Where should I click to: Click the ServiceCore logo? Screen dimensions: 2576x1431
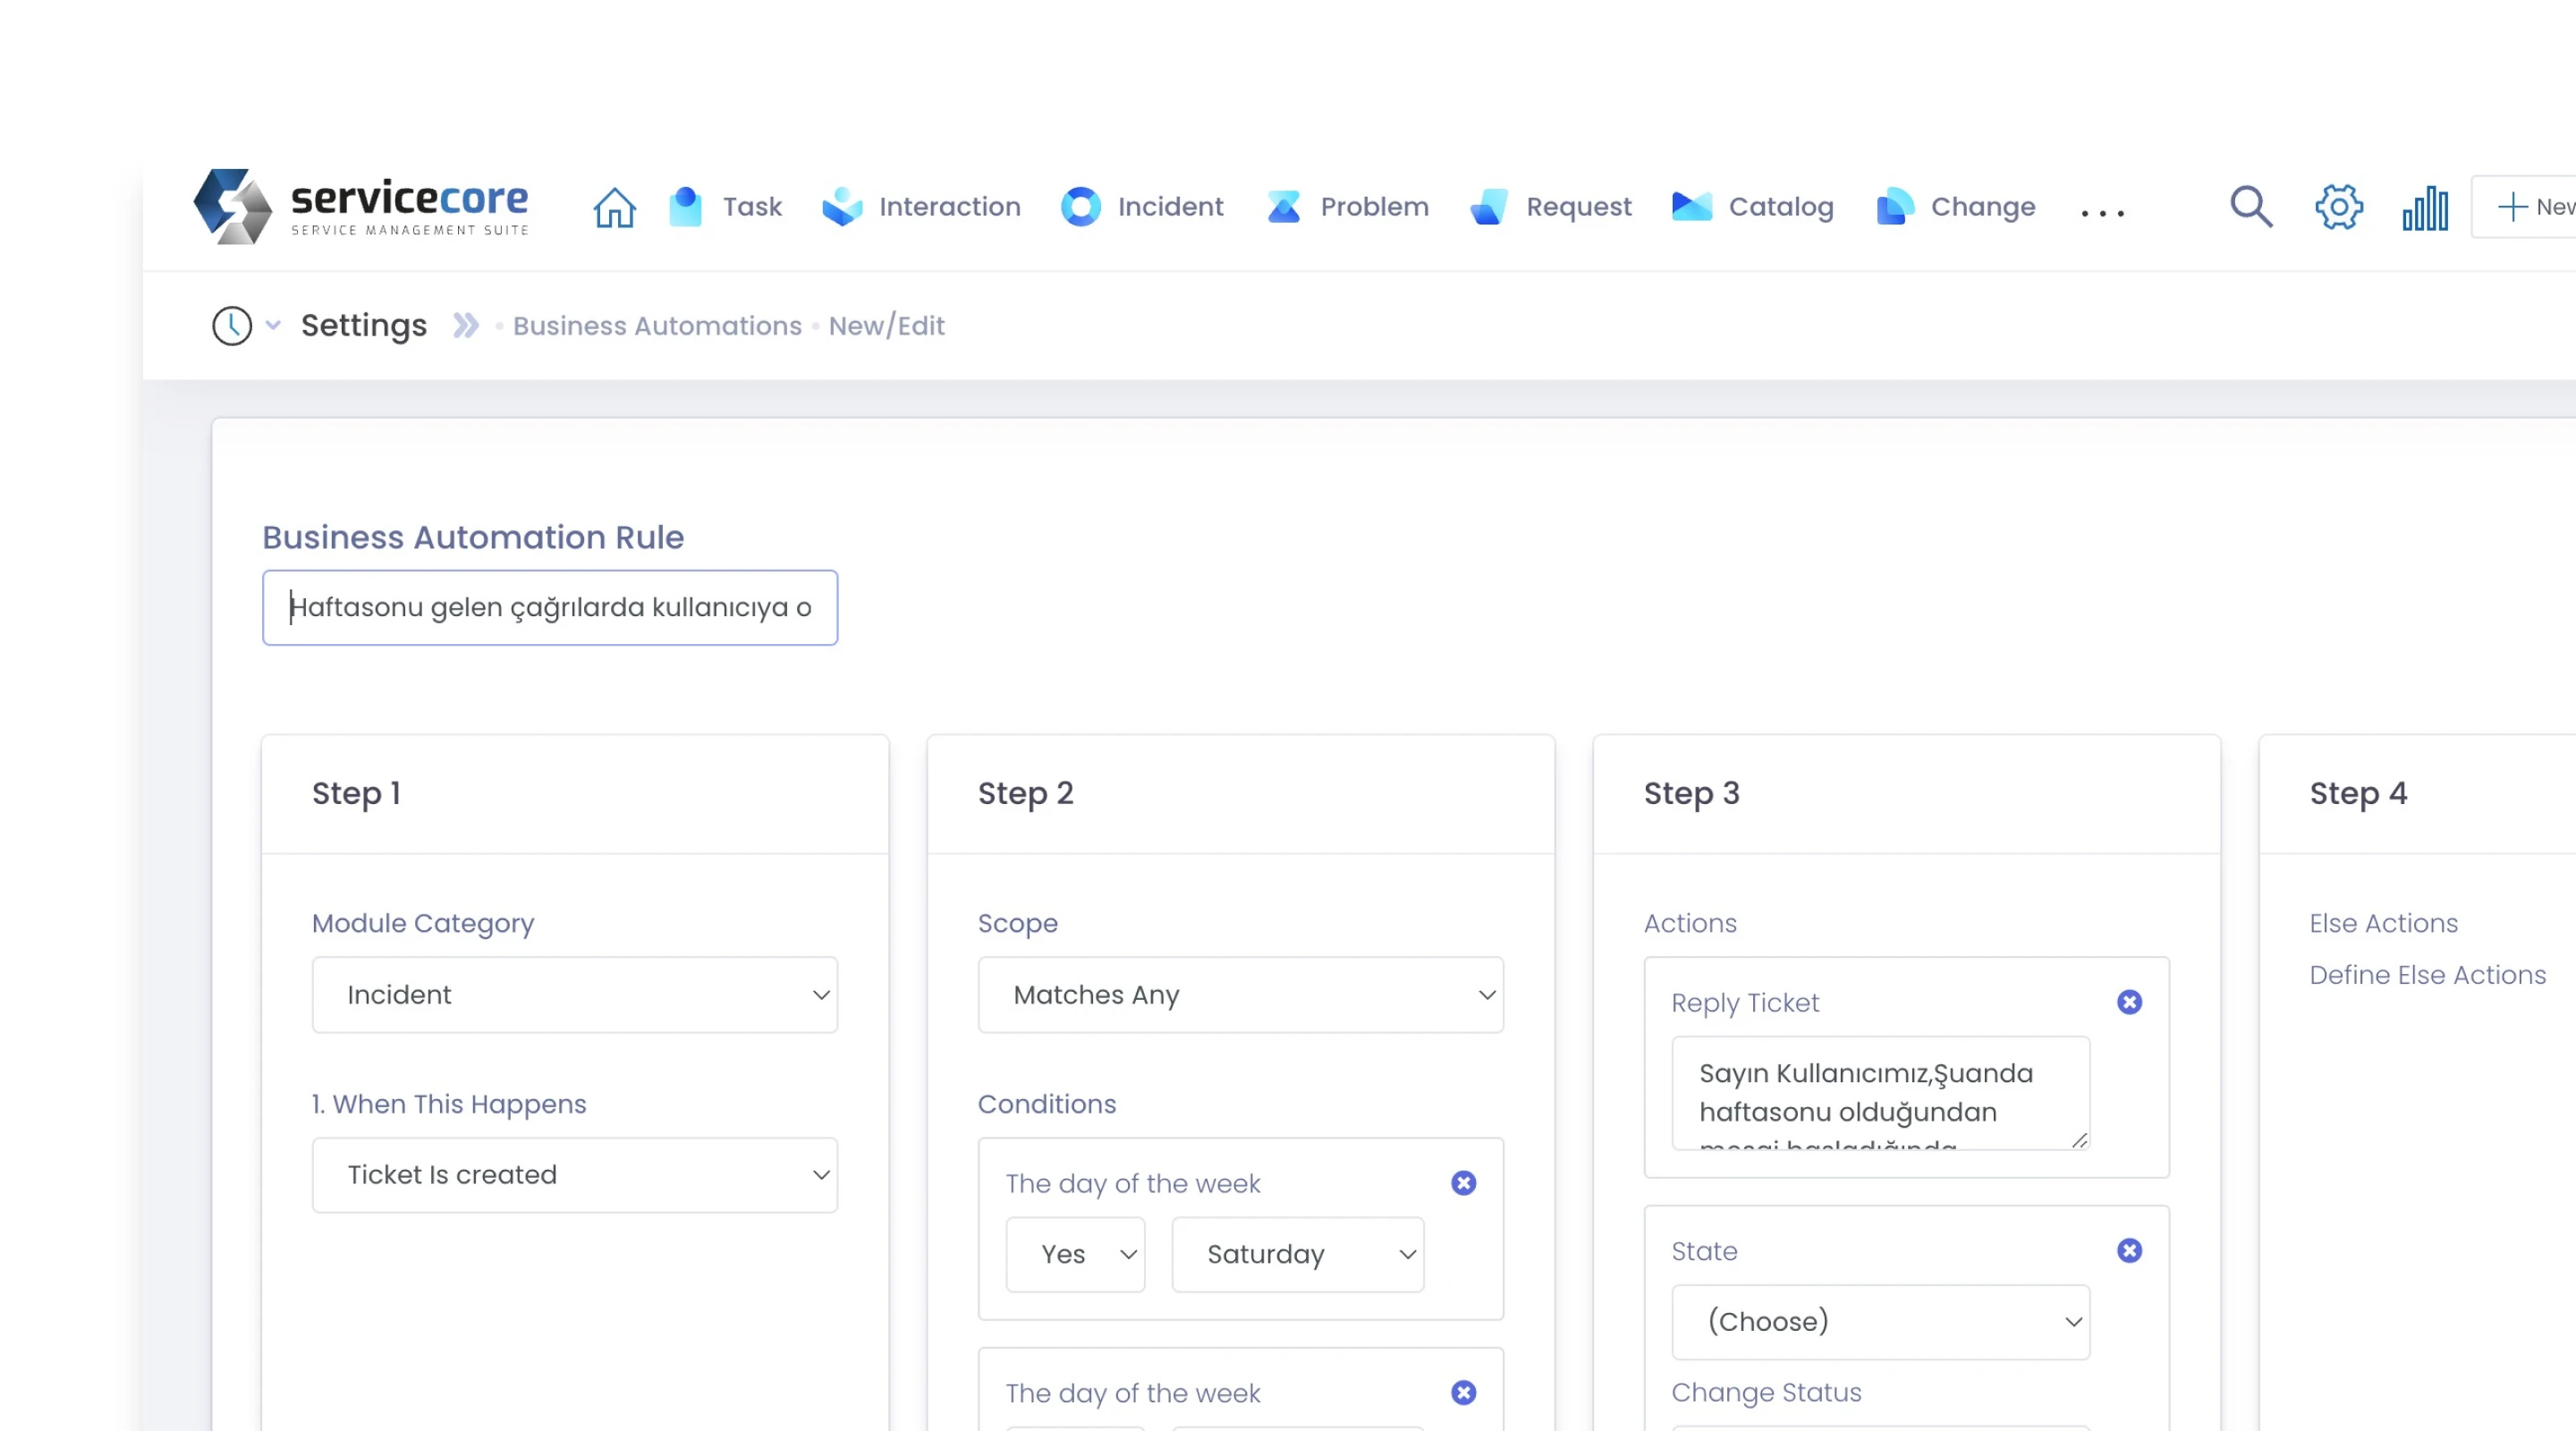coord(361,206)
